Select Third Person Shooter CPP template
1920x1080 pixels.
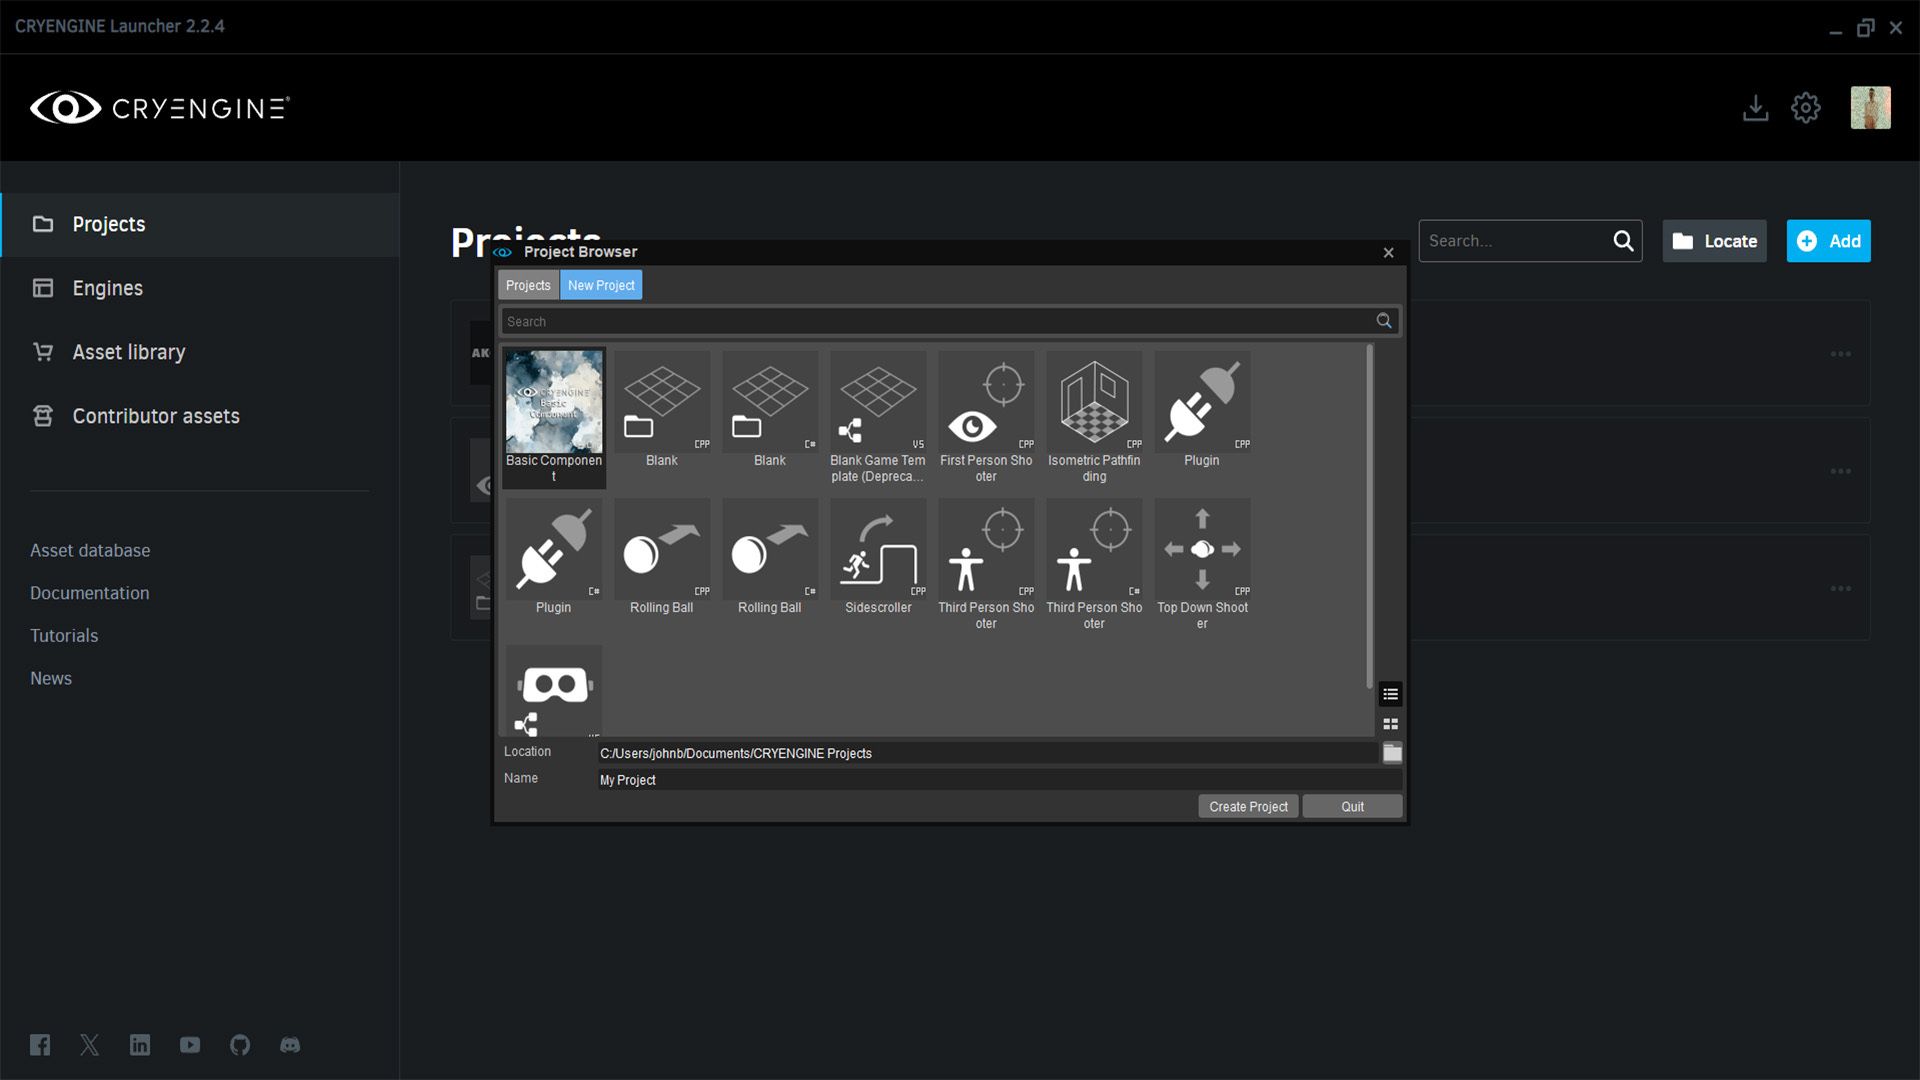(x=986, y=565)
